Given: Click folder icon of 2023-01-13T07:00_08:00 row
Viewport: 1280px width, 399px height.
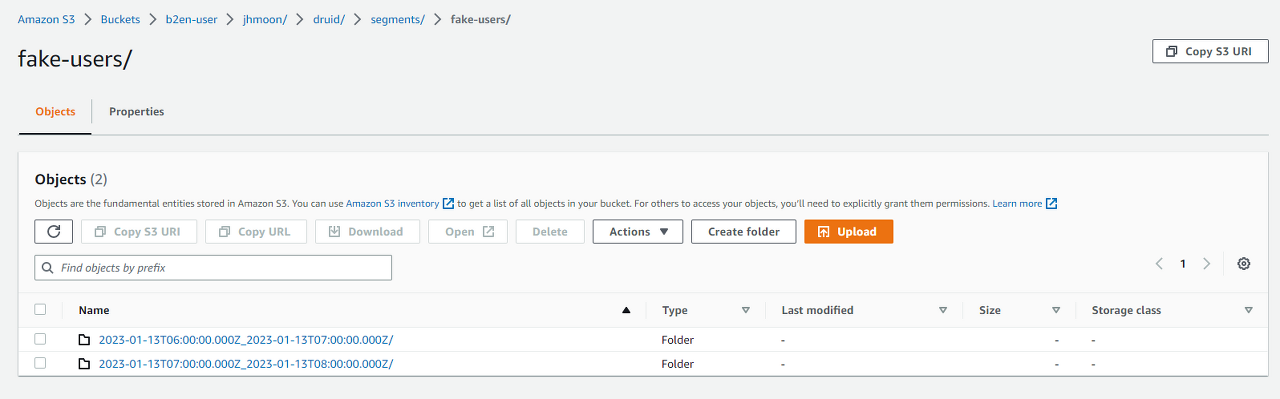Looking at the screenshot, I should 85,364.
